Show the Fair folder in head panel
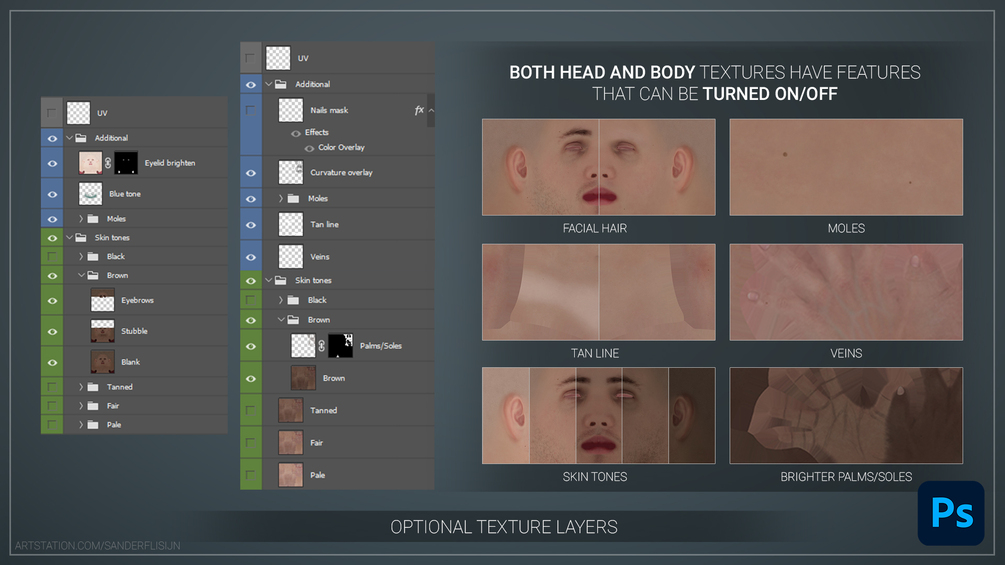The width and height of the screenshot is (1005, 565). [52, 405]
